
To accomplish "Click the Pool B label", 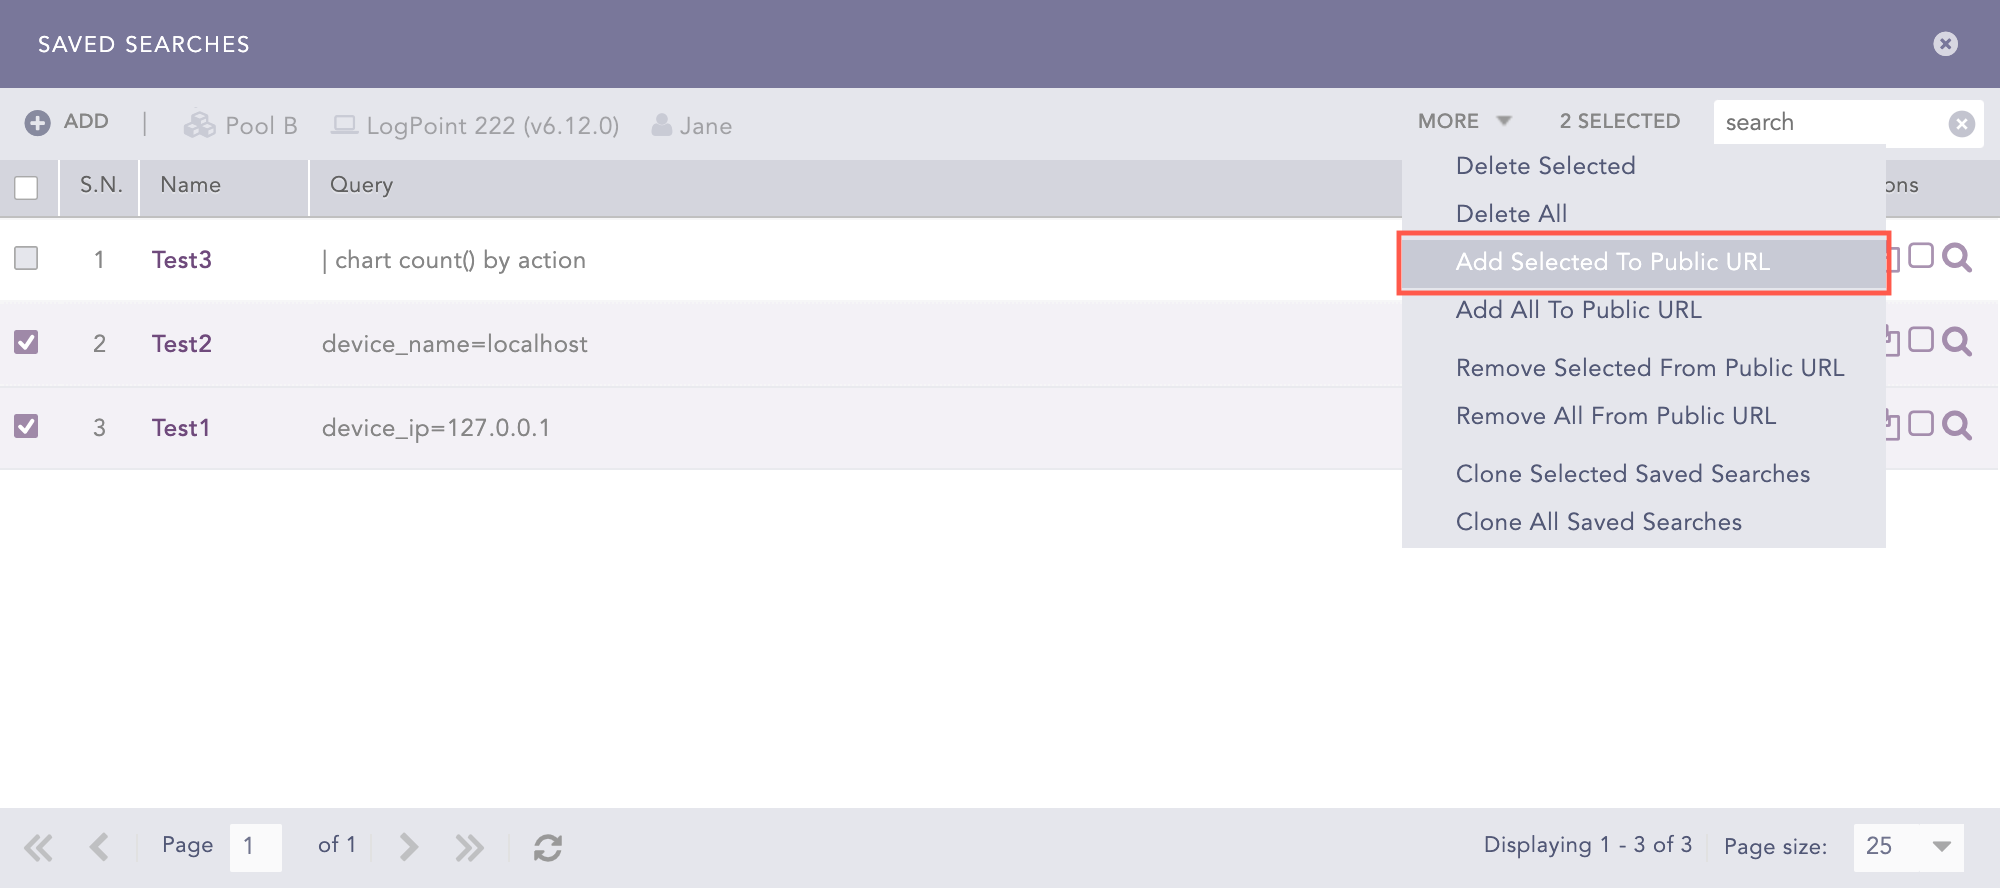I will [x=261, y=126].
